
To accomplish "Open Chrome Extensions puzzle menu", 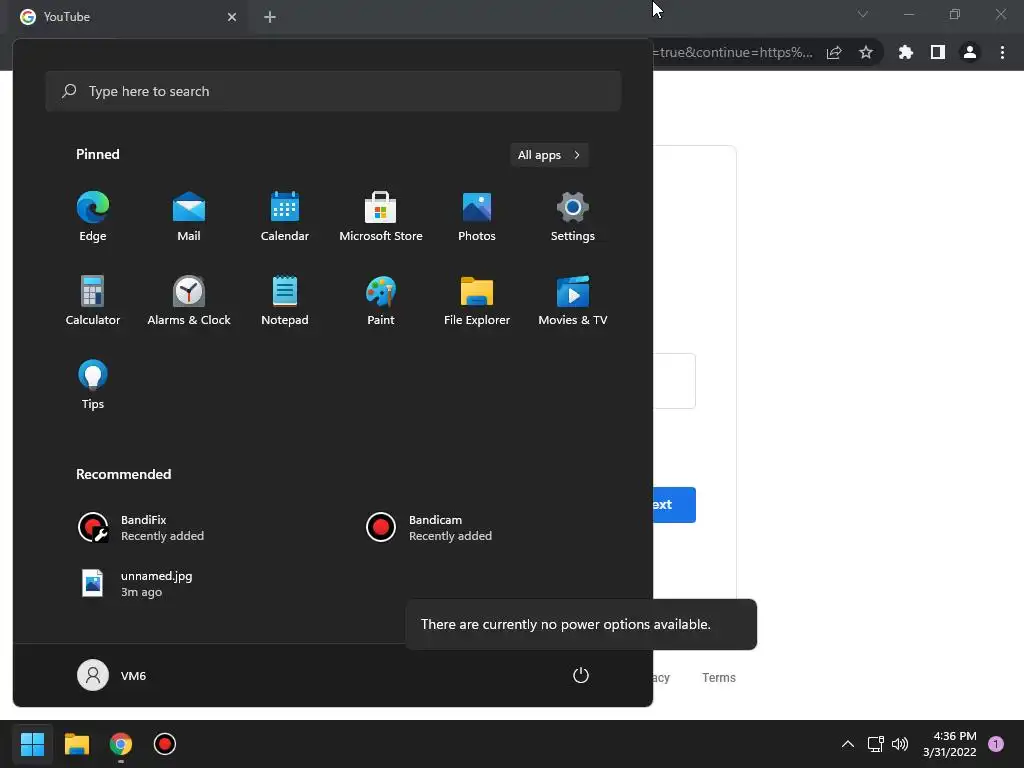I will (x=906, y=52).
